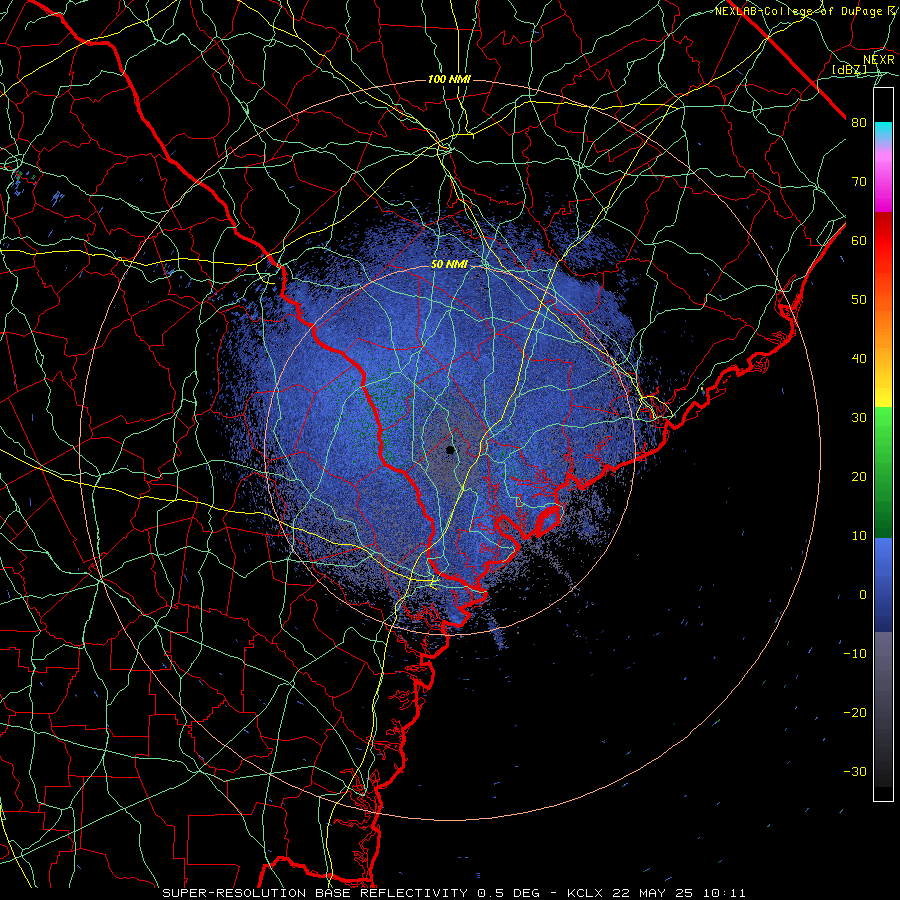The height and width of the screenshot is (900, 900).
Task: Click the black radar site dot at center
Action: tap(451, 450)
